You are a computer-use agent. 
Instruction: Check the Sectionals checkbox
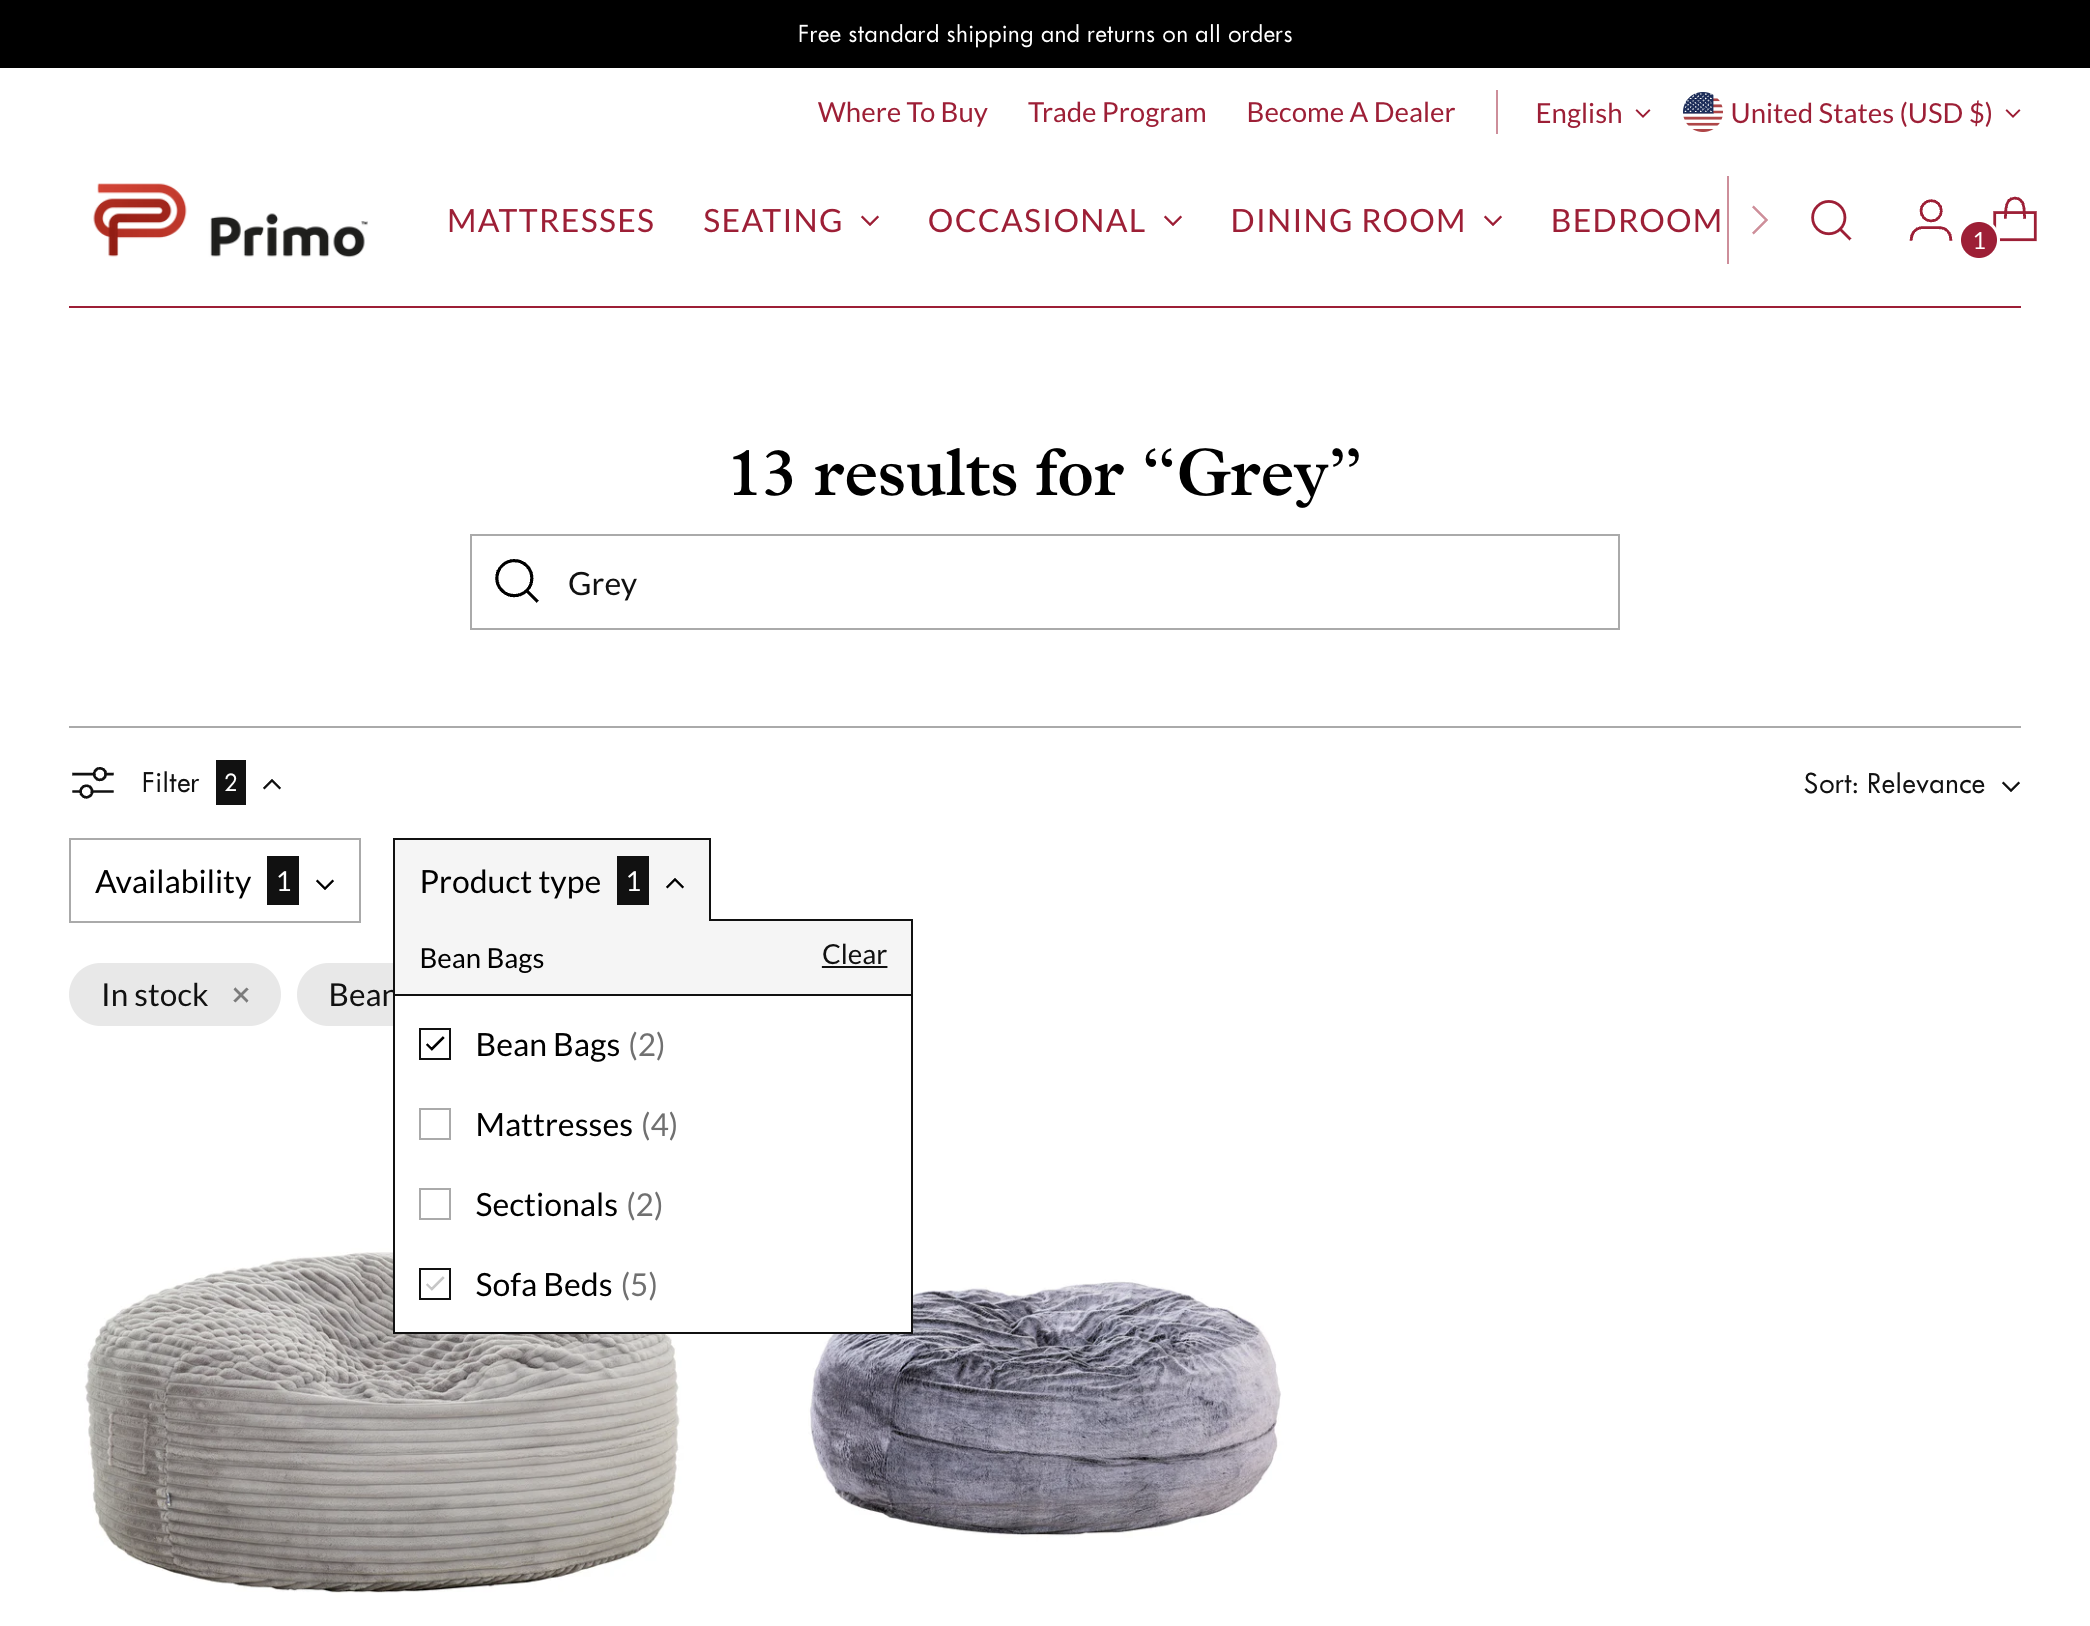point(435,1204)
